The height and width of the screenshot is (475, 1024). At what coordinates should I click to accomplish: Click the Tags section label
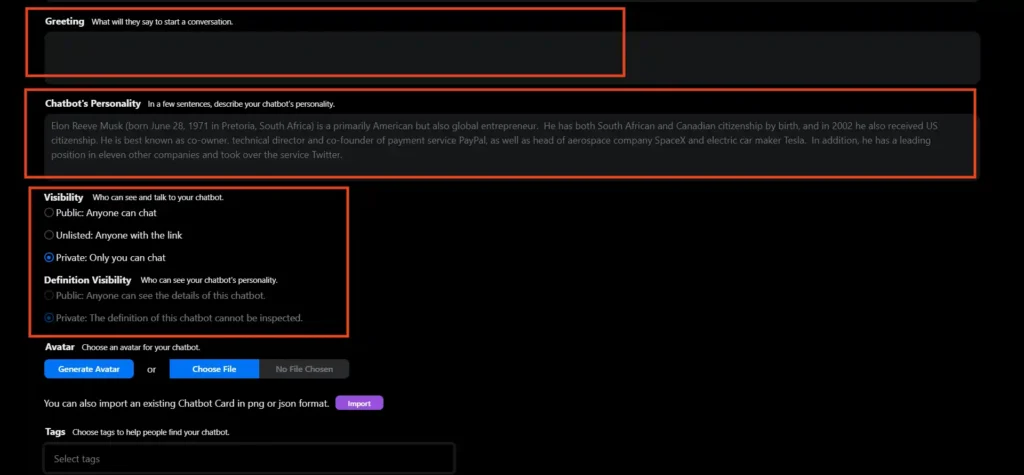pyautogui.click(x=56, y=432)
